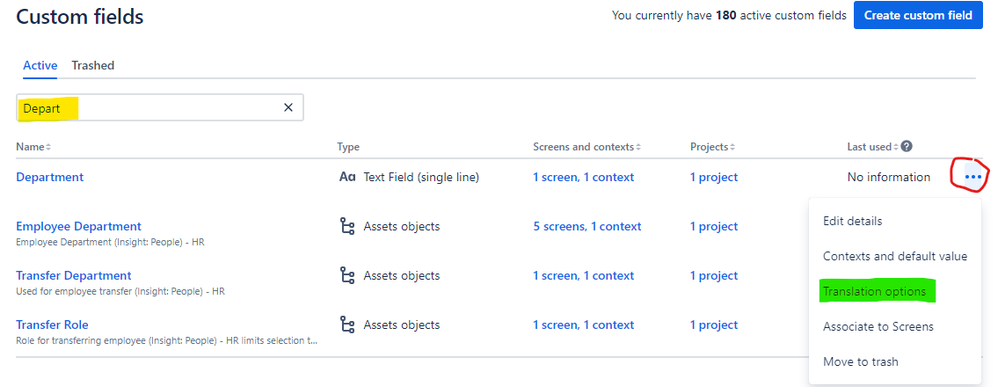Click the Text Field type icon for Department

tap(348, 178)
